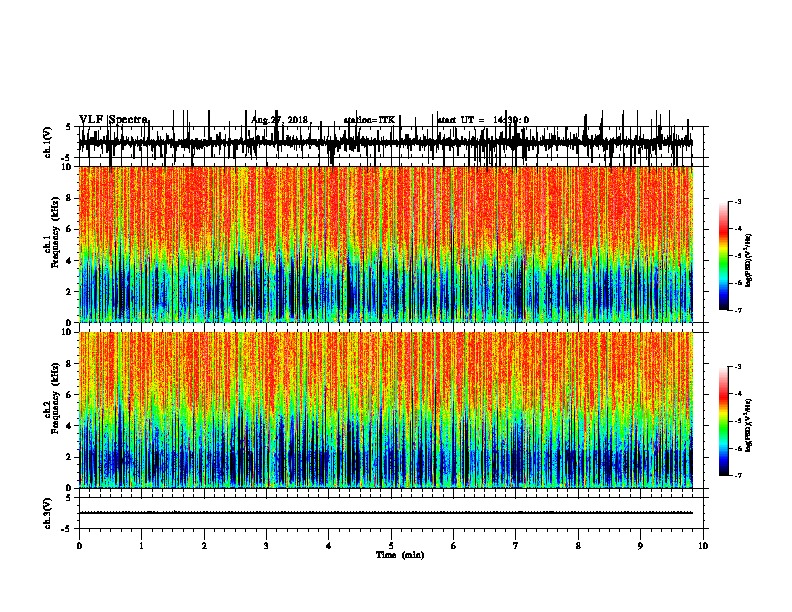Click the ch.1 frequency tick label '8'
792x612 pixels.
pyautogui.click(x=69, y=198)
